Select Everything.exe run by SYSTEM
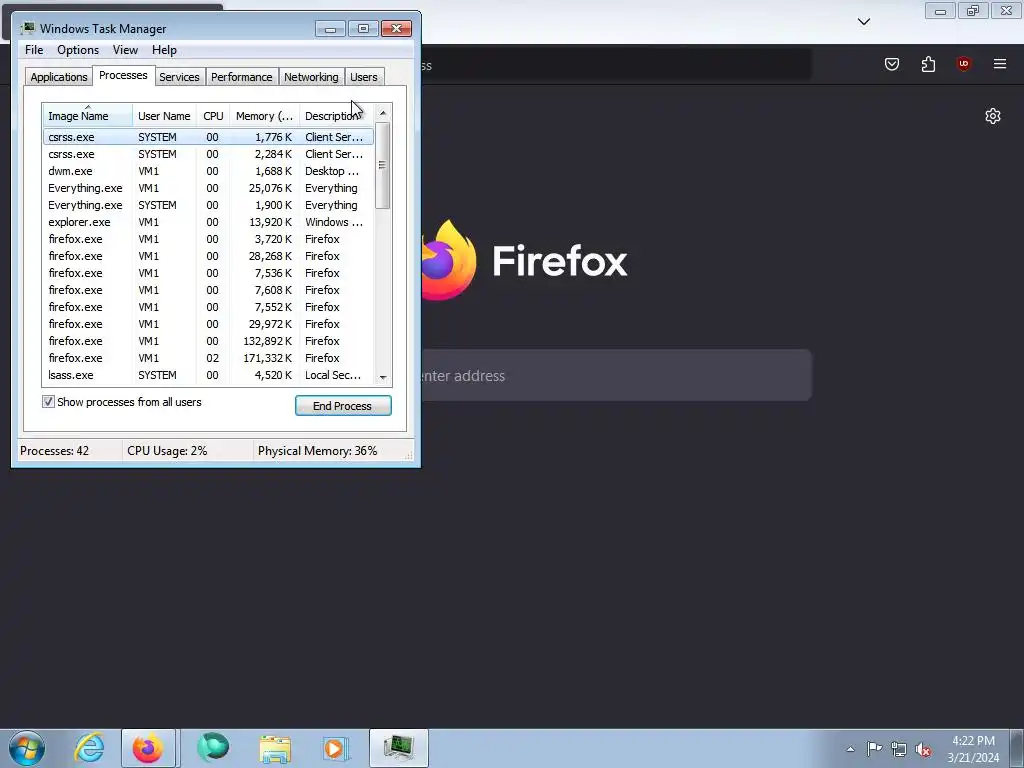This screenshot has height=768, width=1024. (x=208, y=205)
